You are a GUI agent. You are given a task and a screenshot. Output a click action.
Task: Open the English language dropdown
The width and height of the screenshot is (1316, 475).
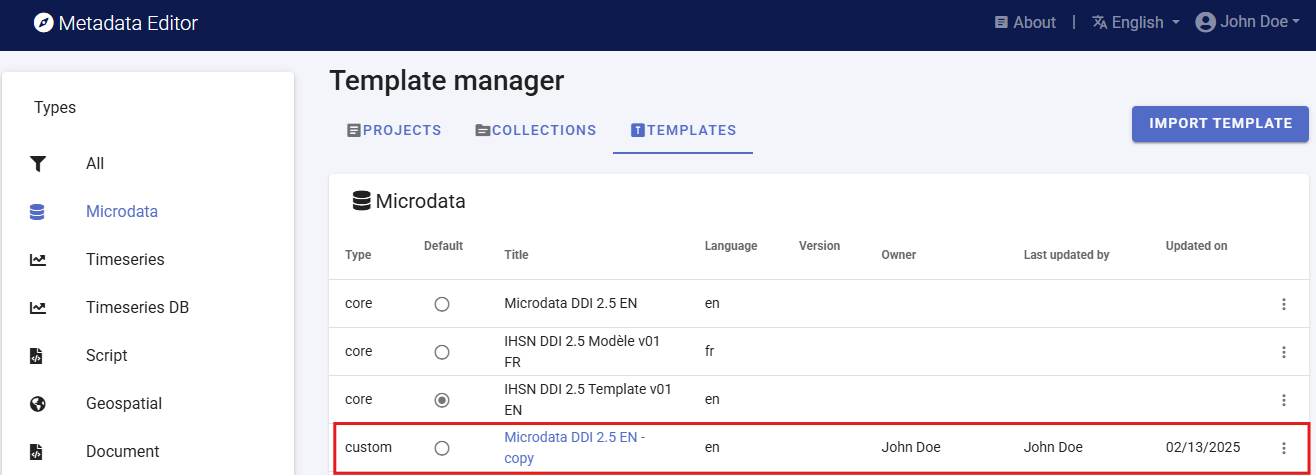pyautogui.click(x=1136, y=22)
